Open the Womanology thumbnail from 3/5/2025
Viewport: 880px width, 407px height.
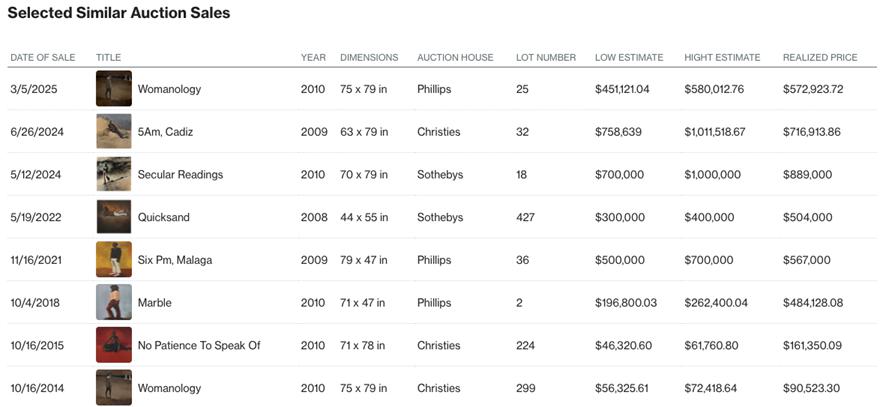(114, 88)
